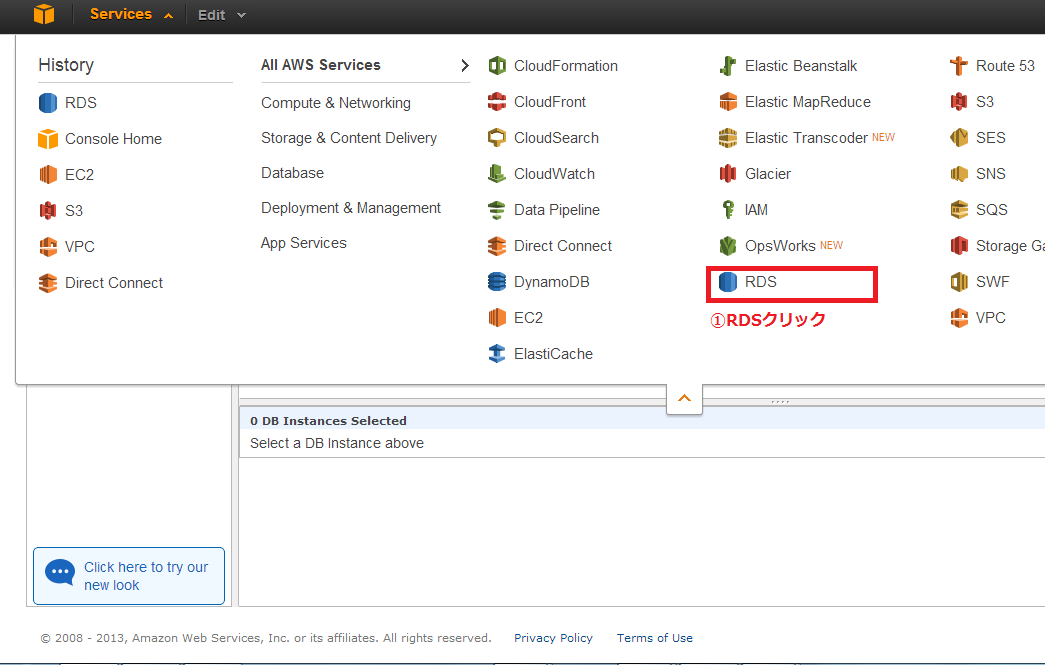
Task: Click 'Select a DB Instance above' text
Action: [337, 443]
